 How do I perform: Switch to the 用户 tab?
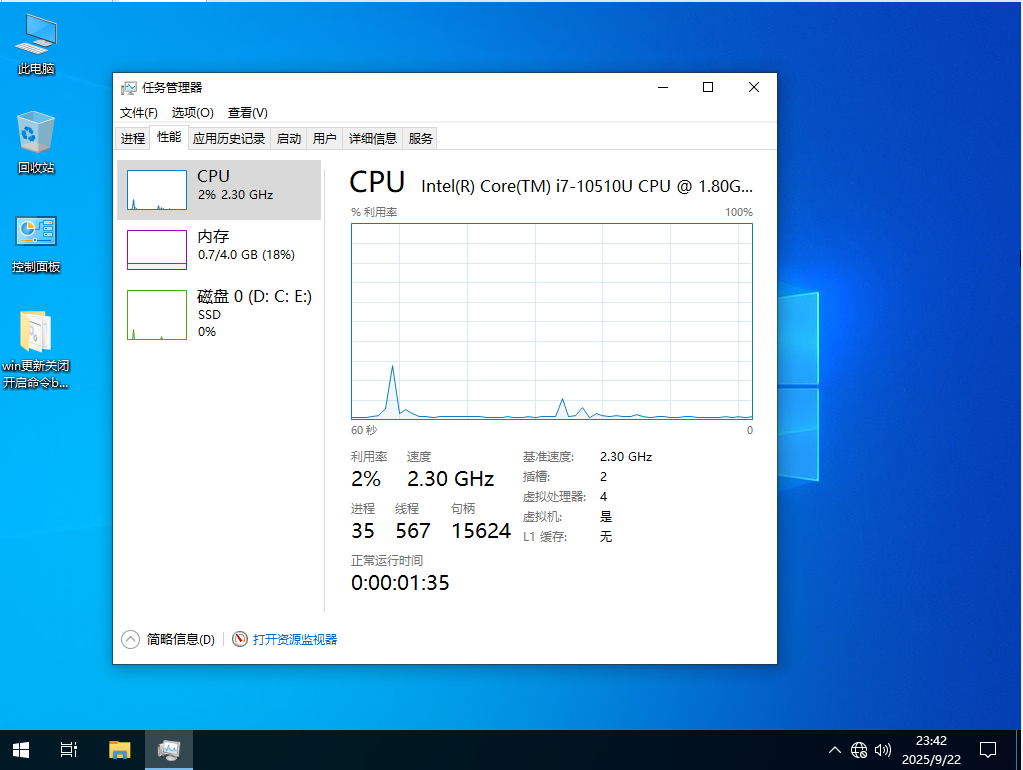324,138
